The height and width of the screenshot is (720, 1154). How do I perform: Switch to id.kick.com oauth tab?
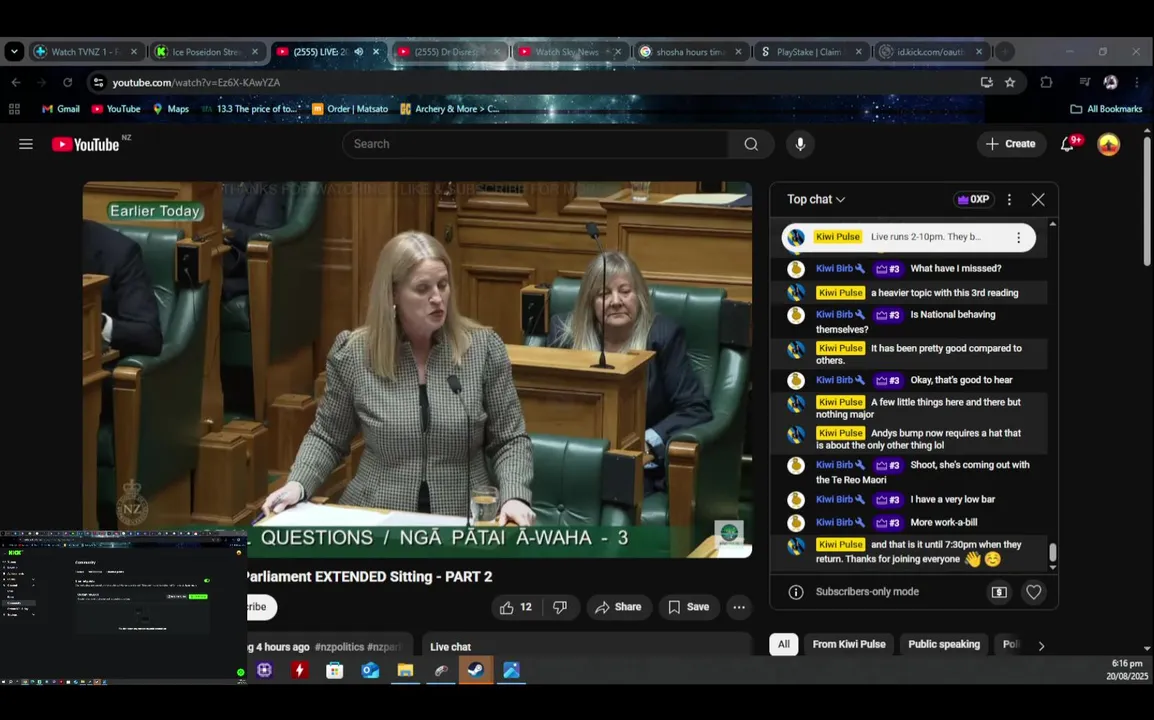click(932, 52)
